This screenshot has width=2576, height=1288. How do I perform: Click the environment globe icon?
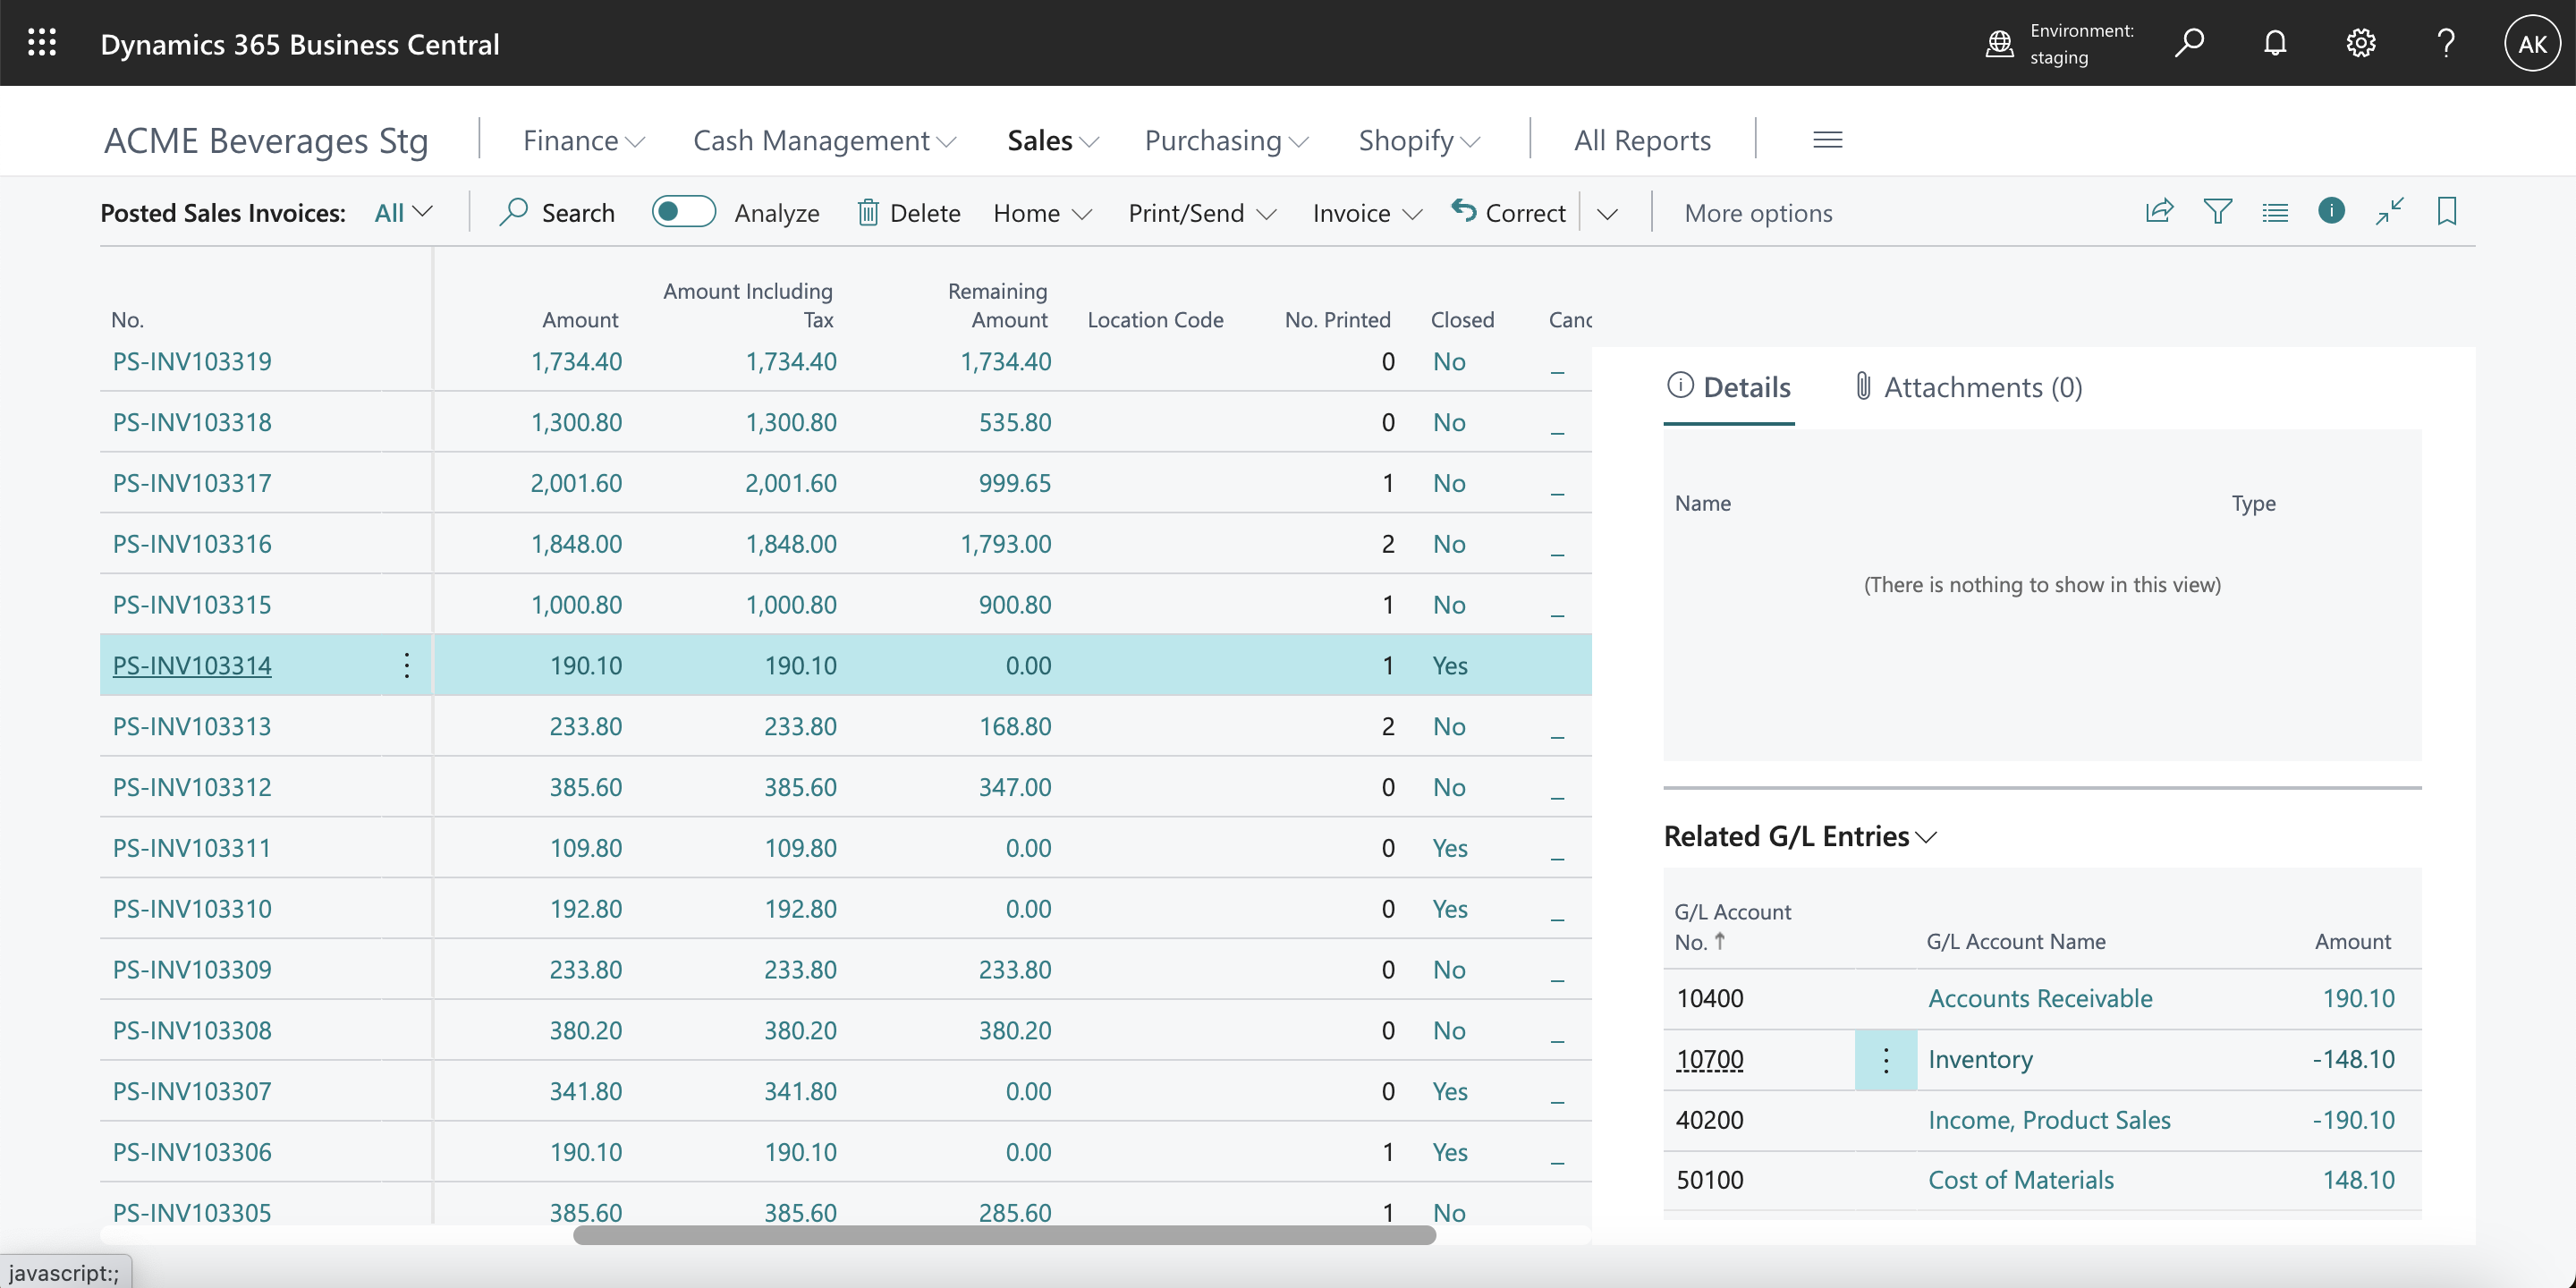click(1999, 44)
